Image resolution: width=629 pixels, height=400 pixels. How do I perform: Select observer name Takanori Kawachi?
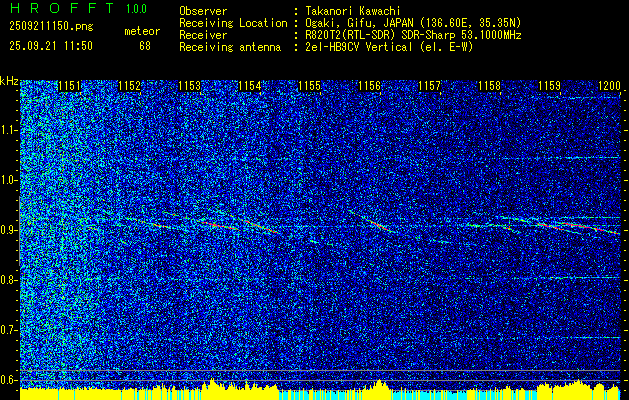click(352, 11)
